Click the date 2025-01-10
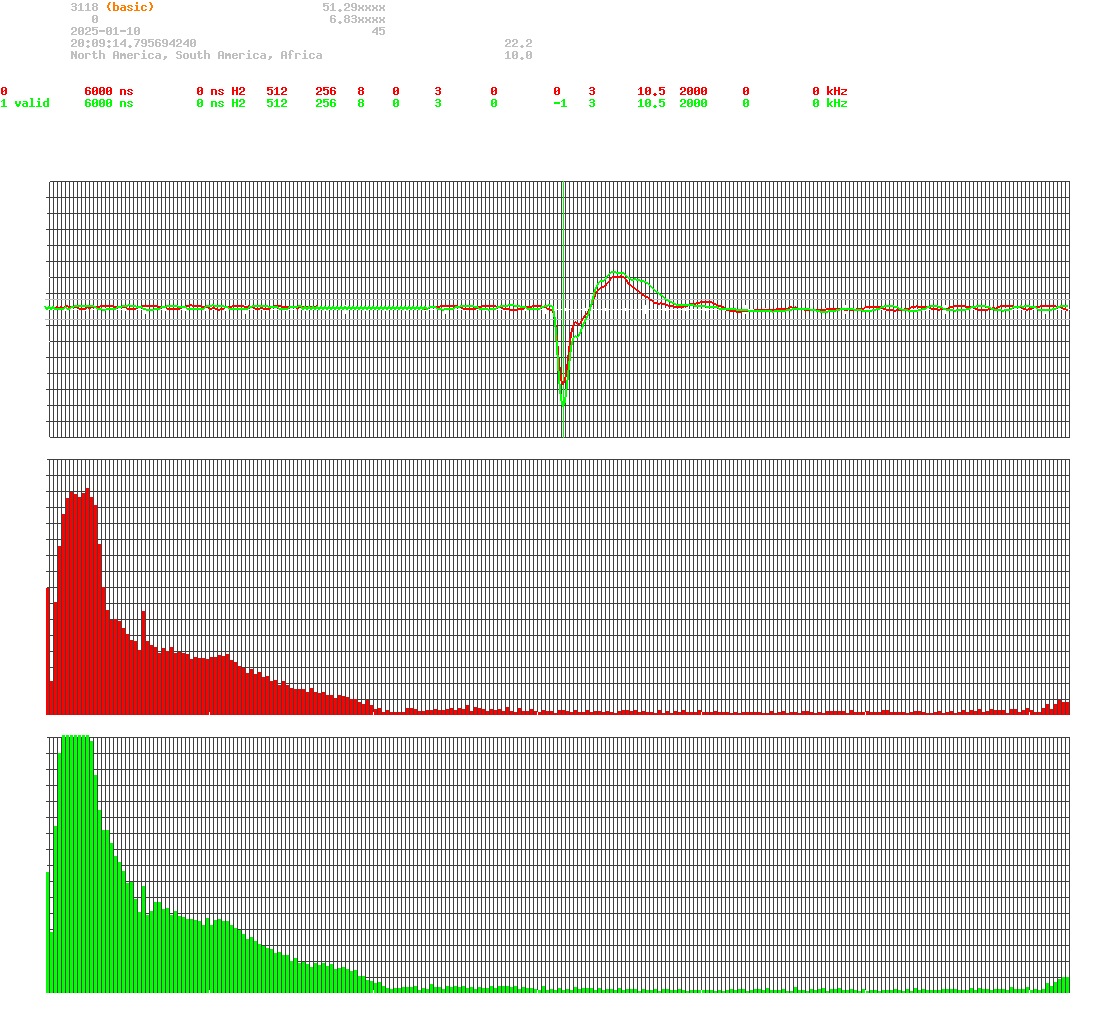The height and width of the screenshot is (1015, 1095). click(x=105, y=31)
